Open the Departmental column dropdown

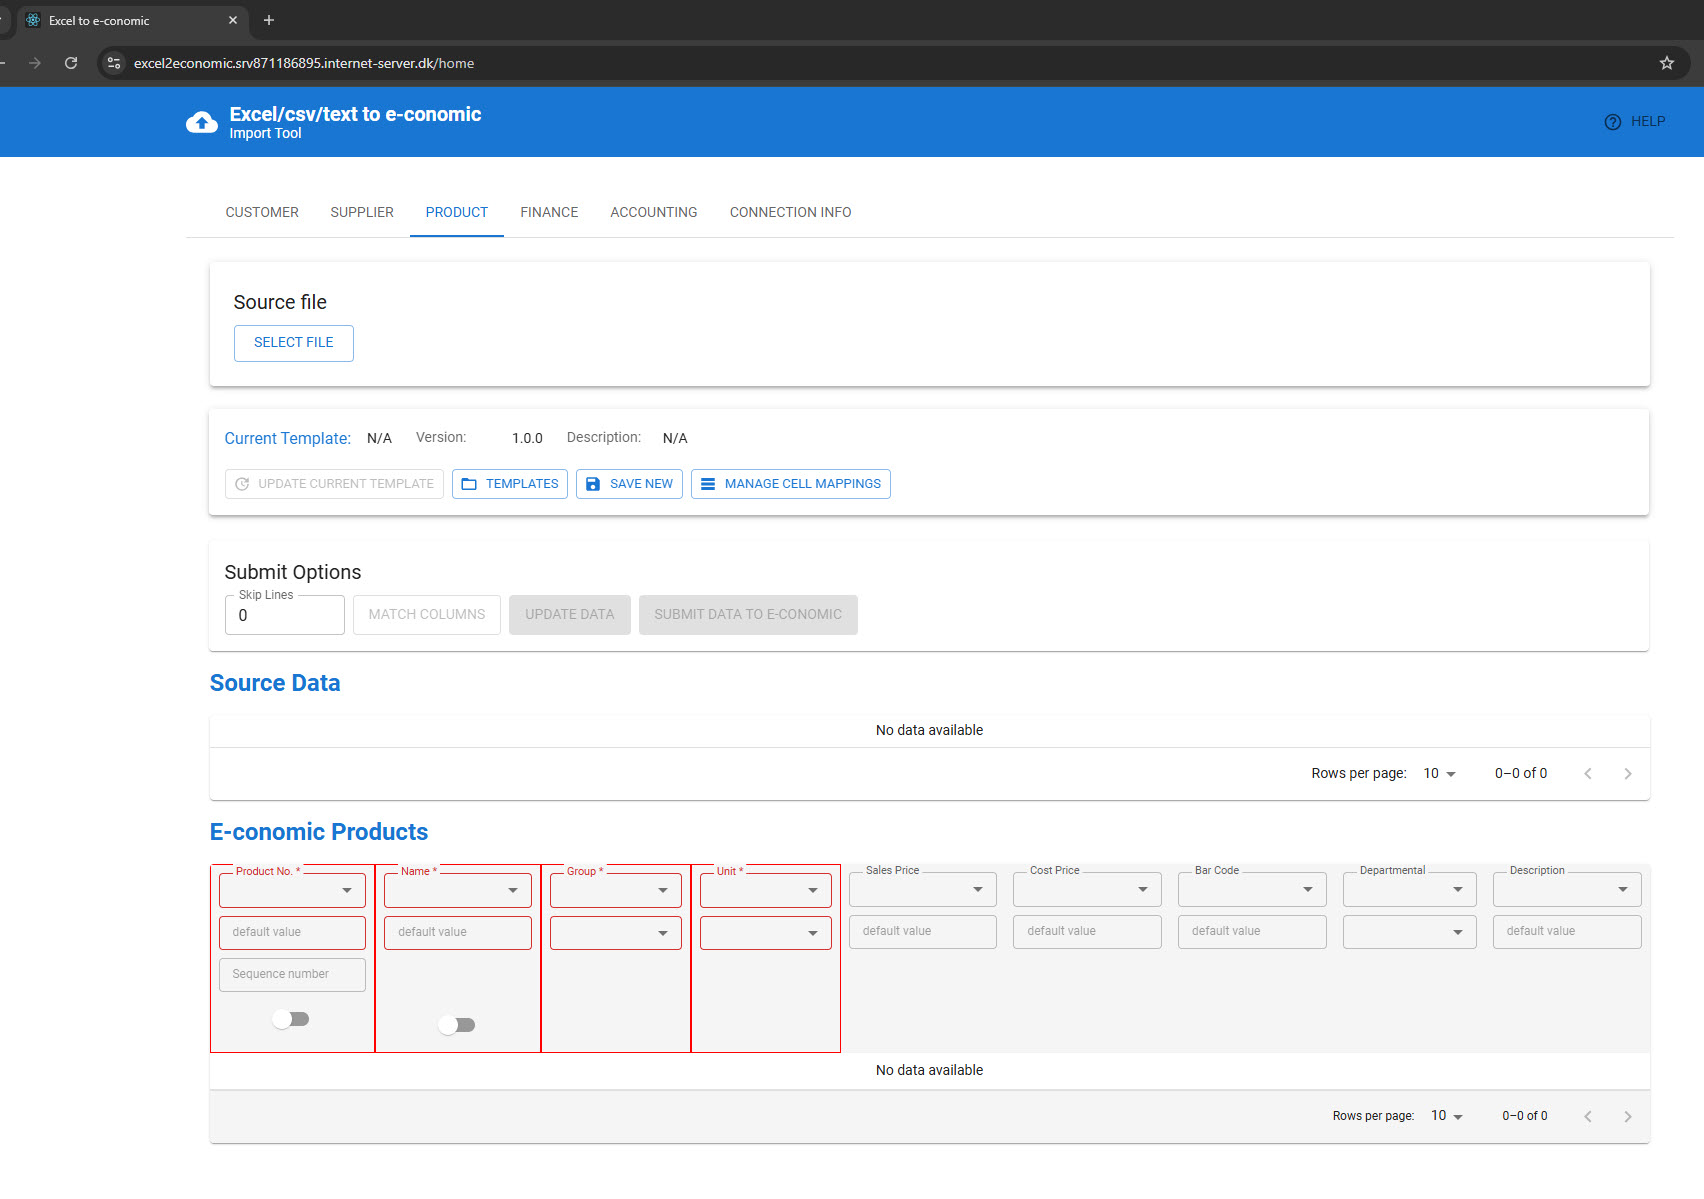click(1410, 889)
